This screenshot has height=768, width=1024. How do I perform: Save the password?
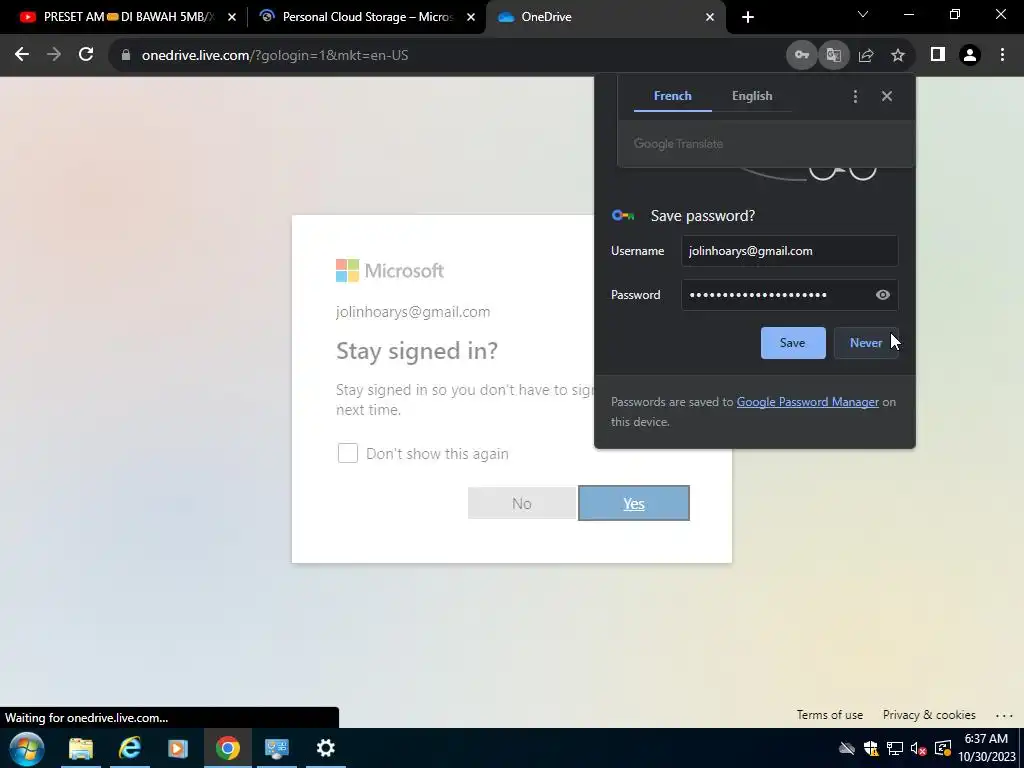pyautogui.click(x=793, y=343)
